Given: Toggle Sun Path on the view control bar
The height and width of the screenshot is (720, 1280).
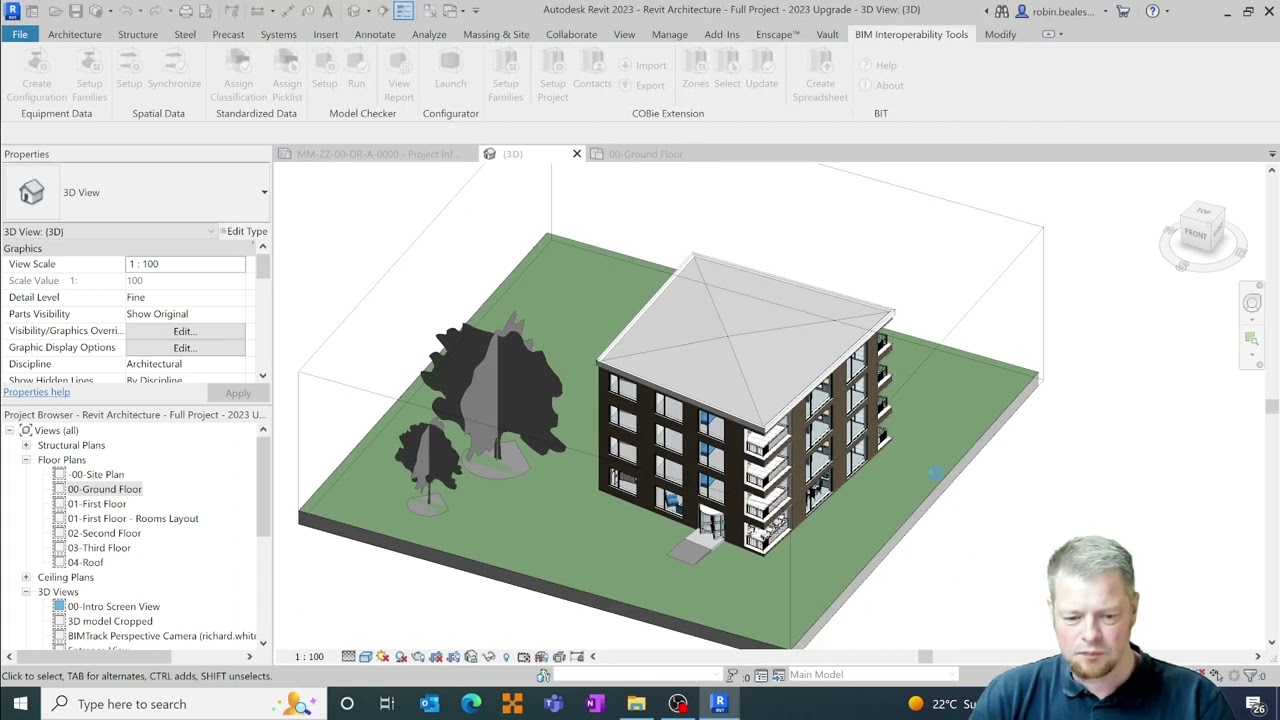Looking at the screenshot, I should coord(383,657).
